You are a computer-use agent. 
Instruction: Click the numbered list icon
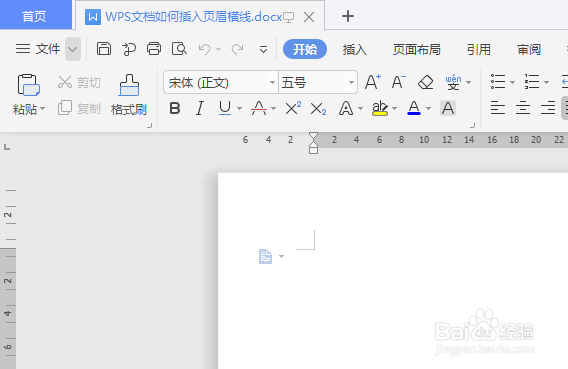click(x=532, y=82)
